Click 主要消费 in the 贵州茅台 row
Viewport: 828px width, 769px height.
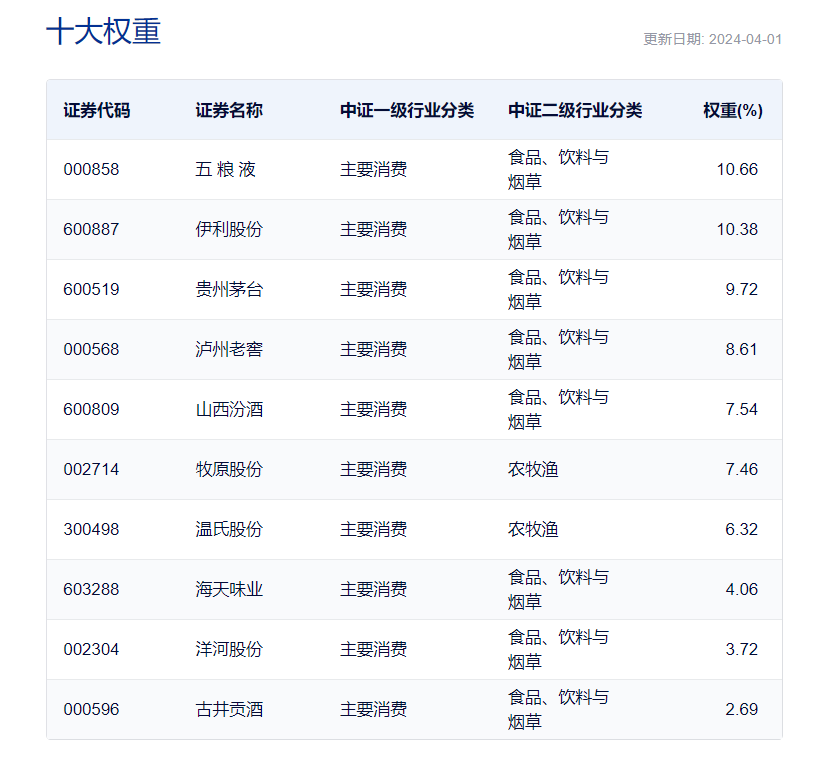click(x=373, y=289)
